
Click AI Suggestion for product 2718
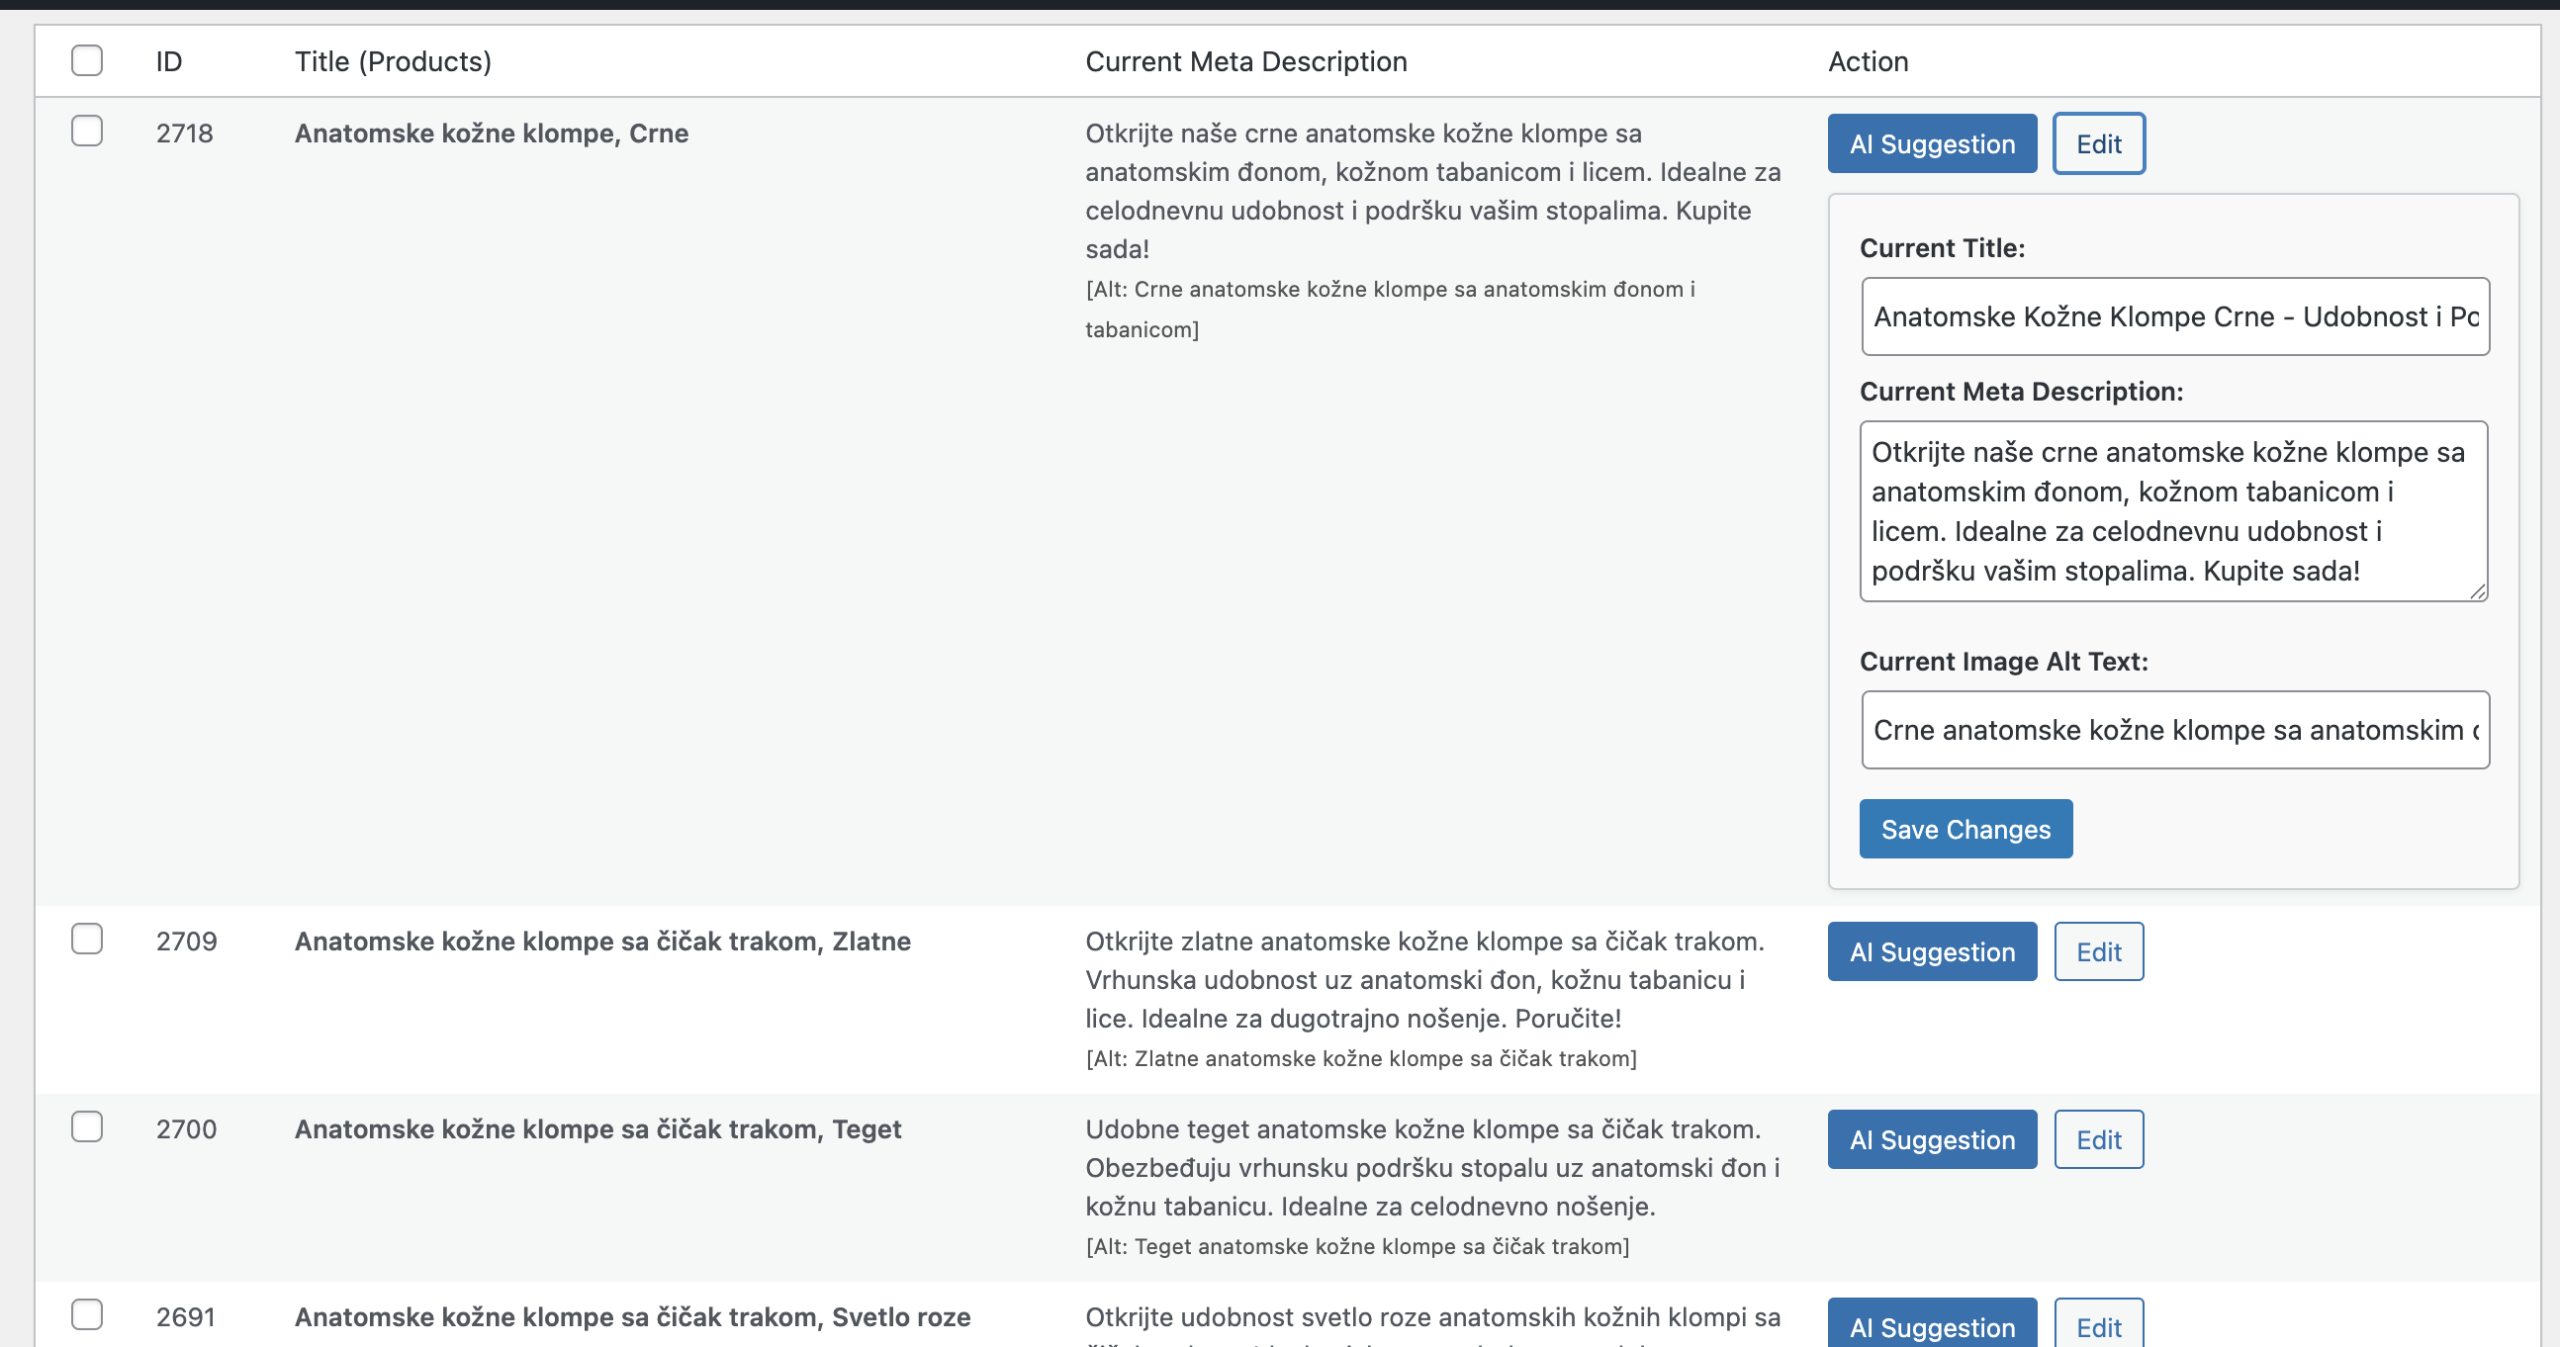[x=1931, y=144]
